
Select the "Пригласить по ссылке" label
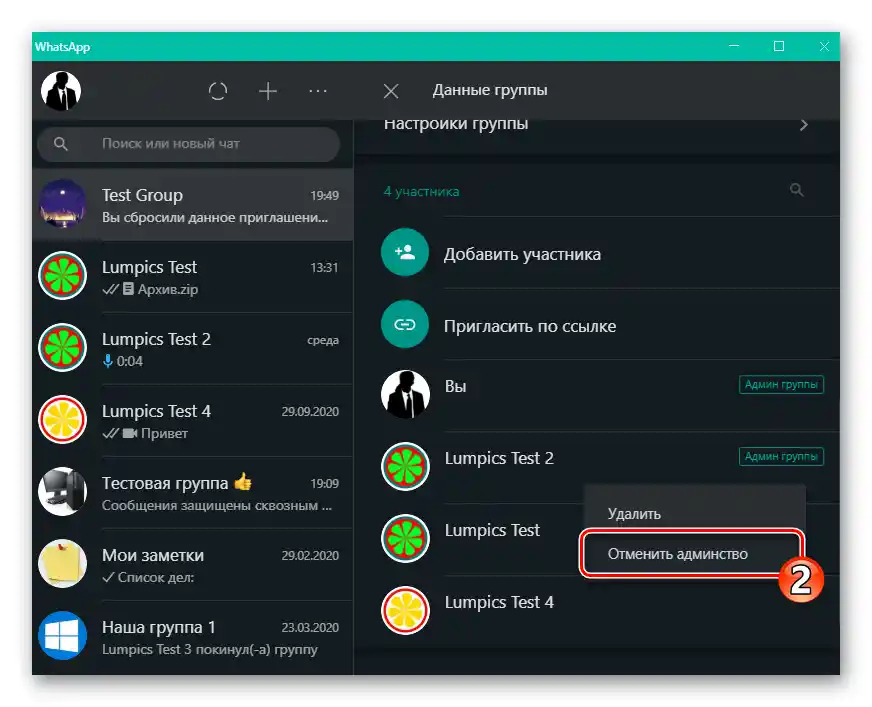[x=530, y=326]
